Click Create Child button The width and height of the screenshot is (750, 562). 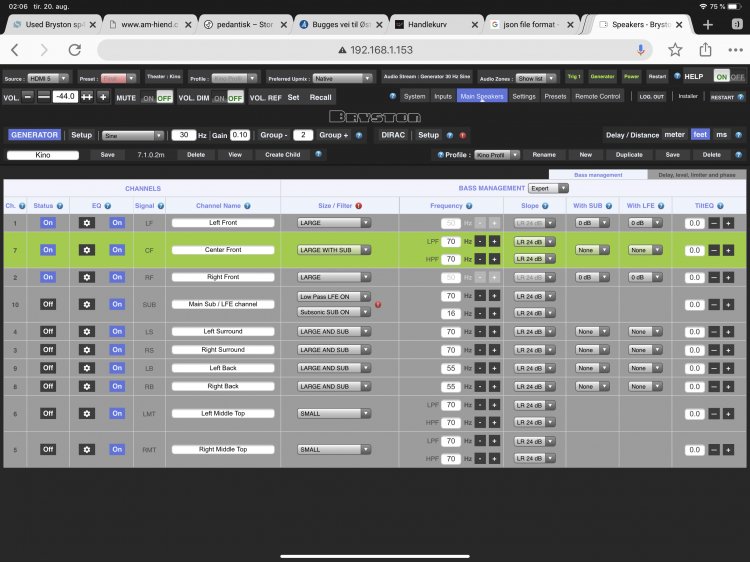[283, 154]
